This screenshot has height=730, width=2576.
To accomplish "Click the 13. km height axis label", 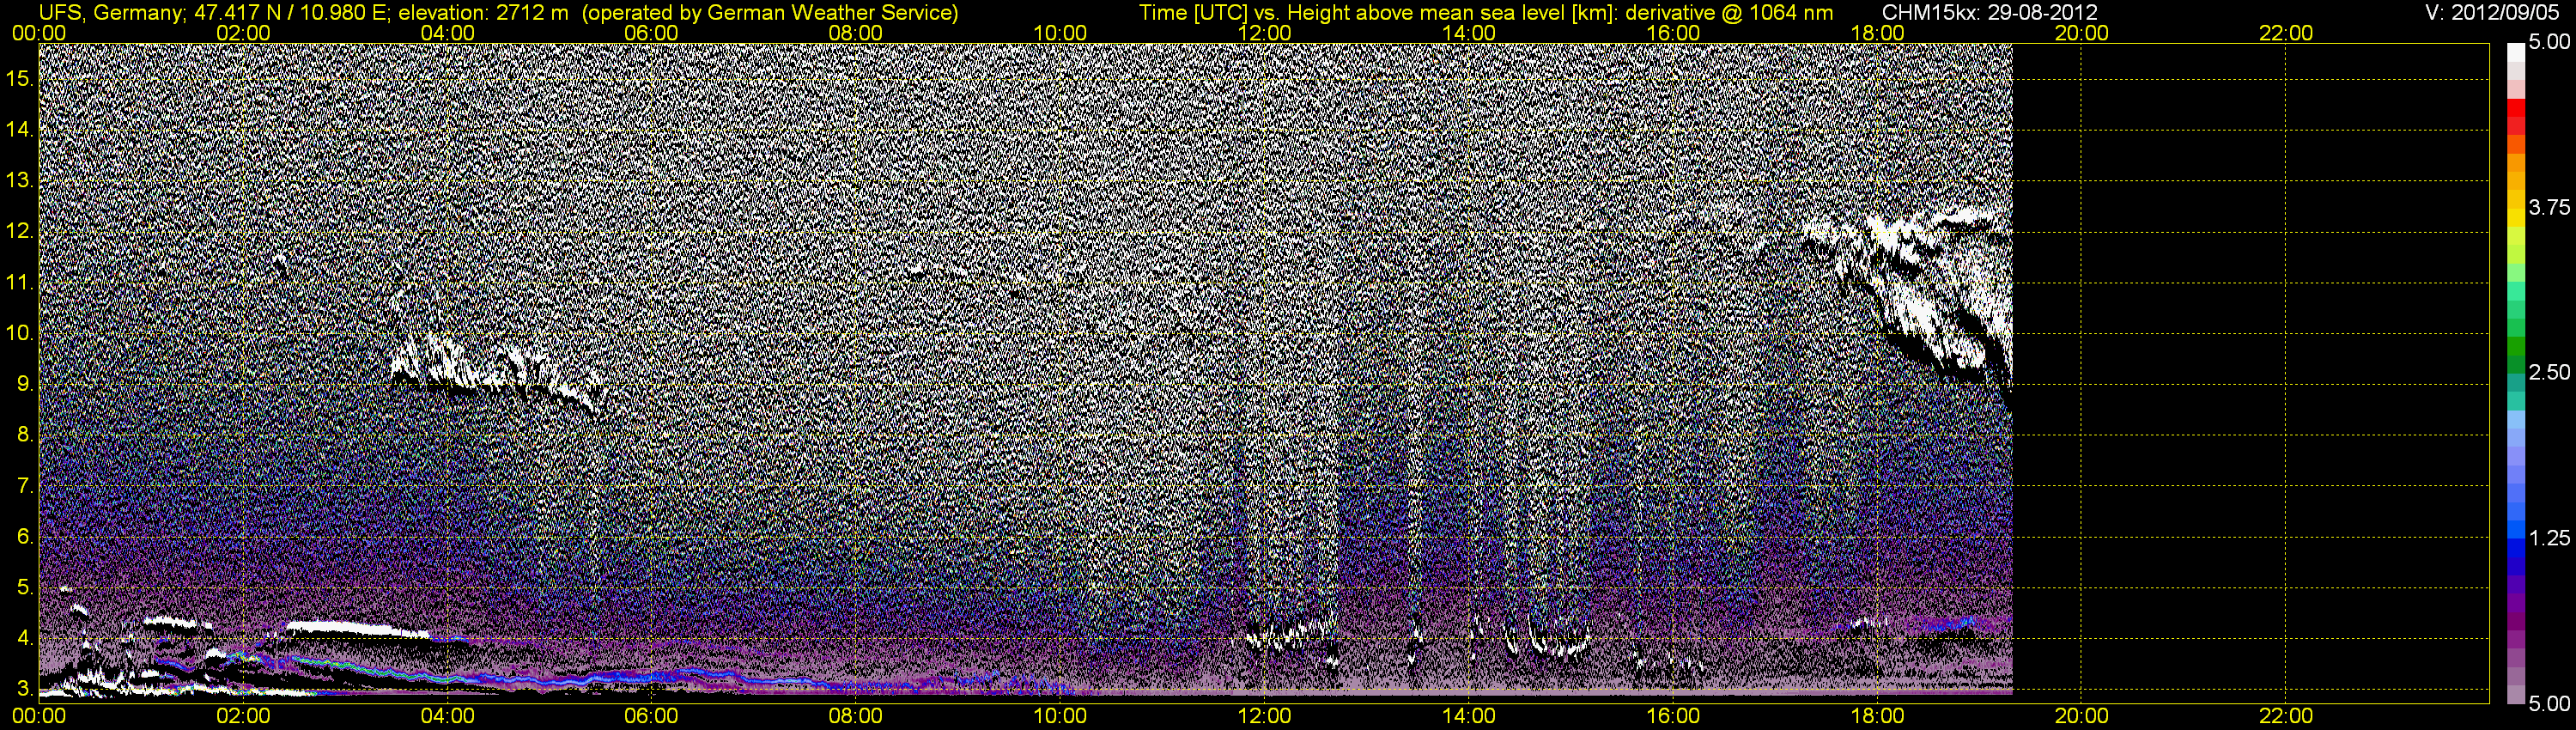I will (20, 180).
